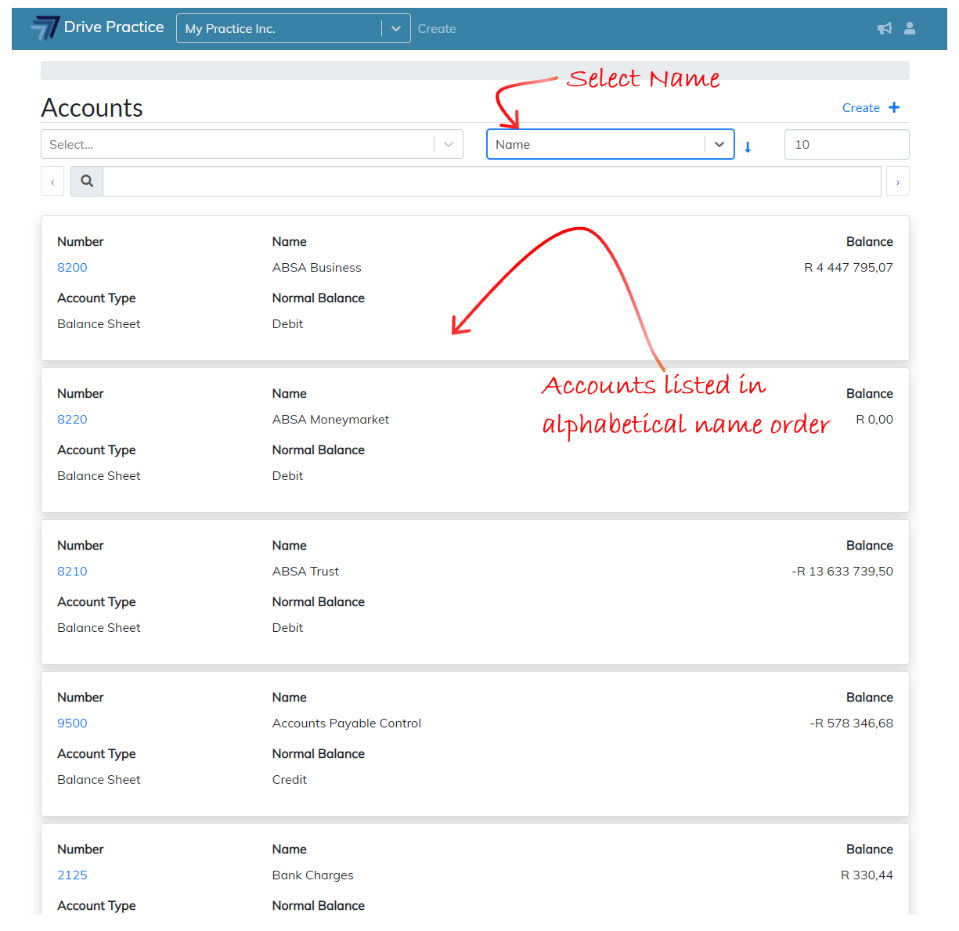The height and width of the screenshot is (931, 959).
Task: Click Balance Sheet type for ABSA Business
Action: click(98, 324)
